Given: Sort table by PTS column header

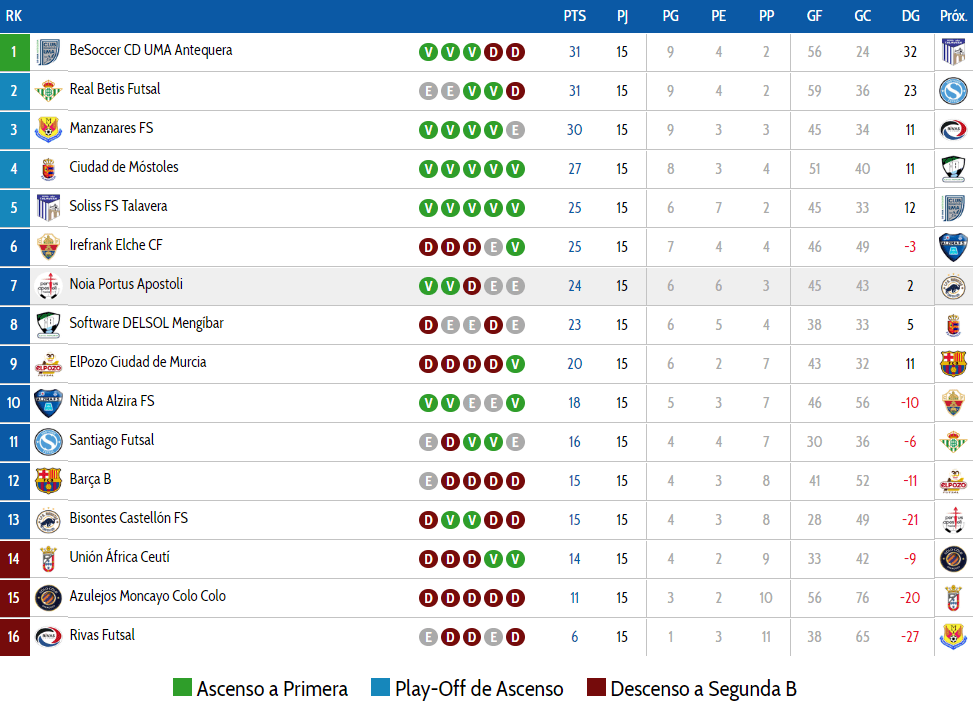Looking at the screenshot, I should 575,16.
